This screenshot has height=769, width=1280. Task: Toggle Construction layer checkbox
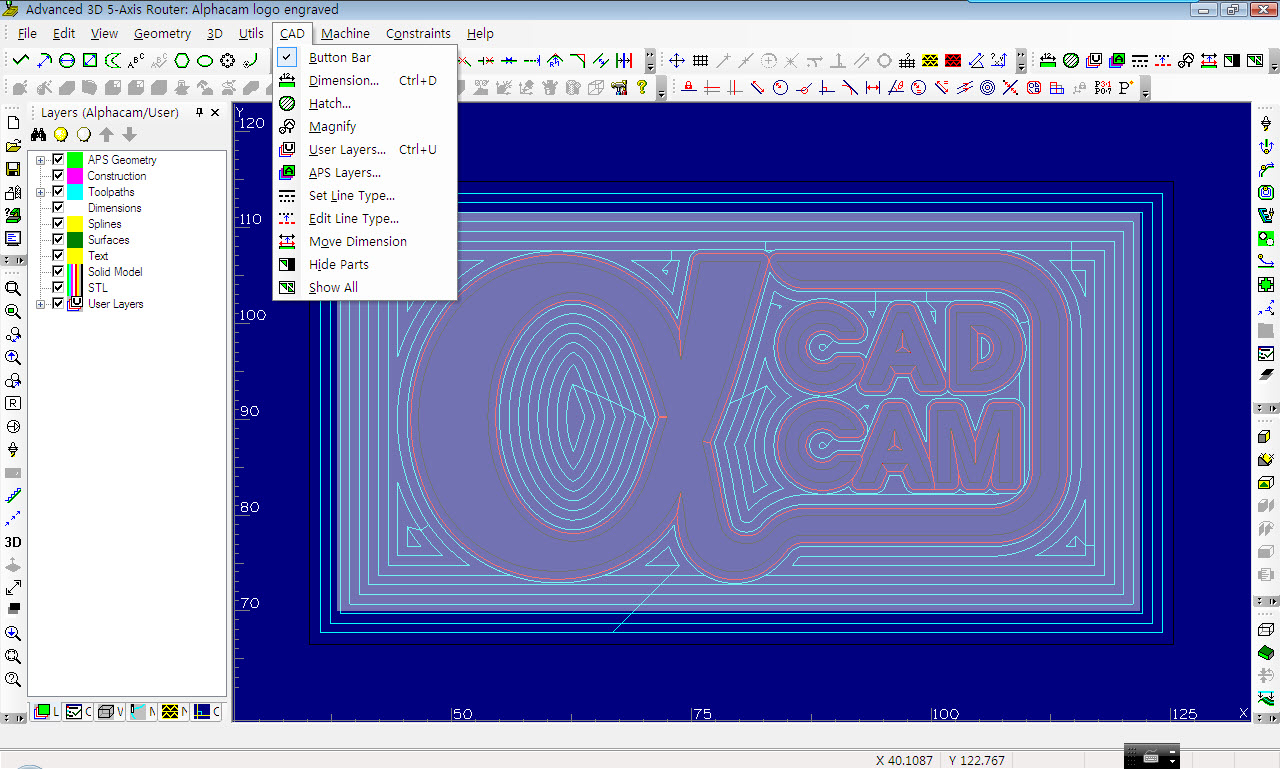point(58,176)
